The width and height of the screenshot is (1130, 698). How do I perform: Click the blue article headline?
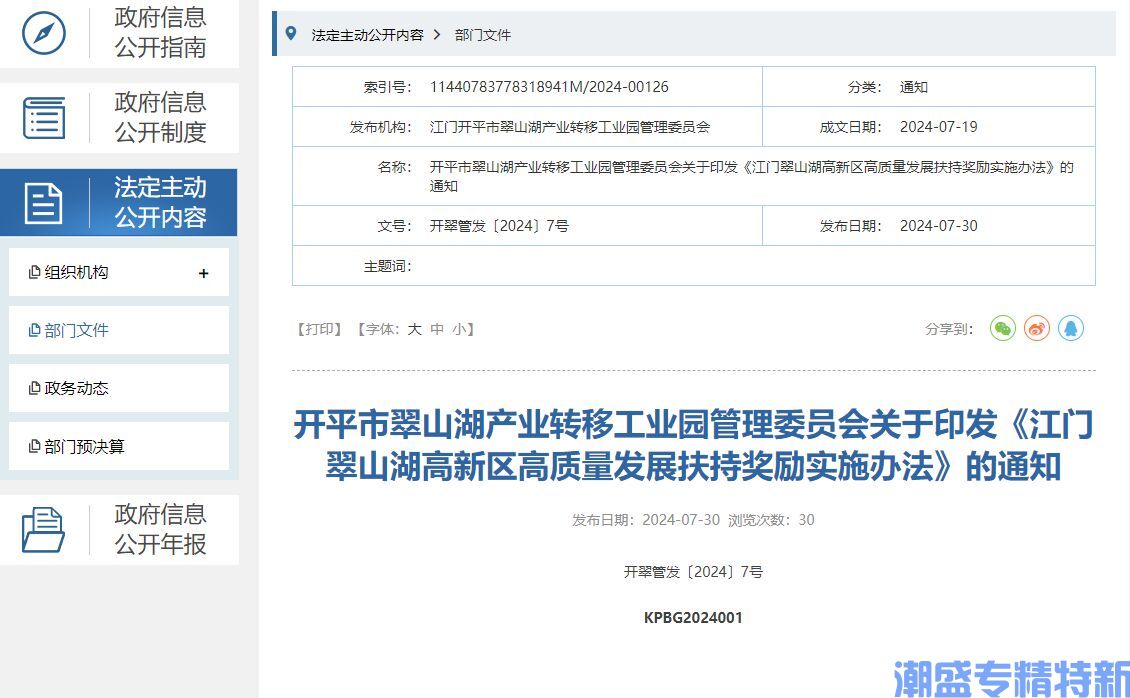click(x=693, y=445)
